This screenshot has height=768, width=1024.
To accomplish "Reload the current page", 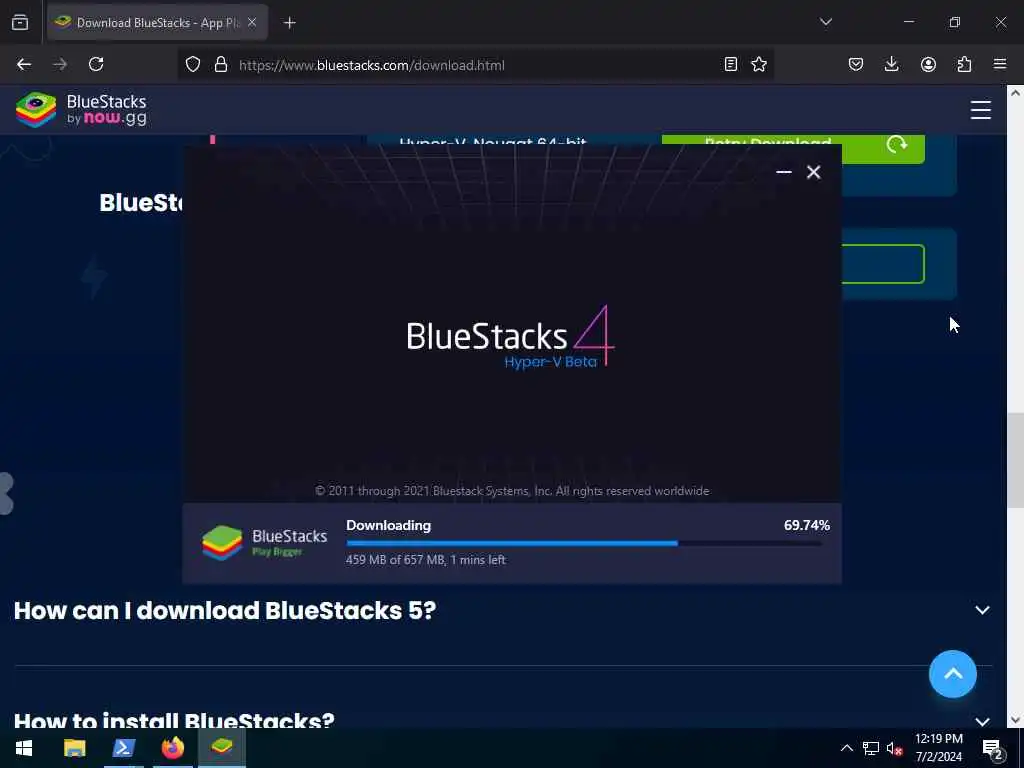I will pos(96,64).
